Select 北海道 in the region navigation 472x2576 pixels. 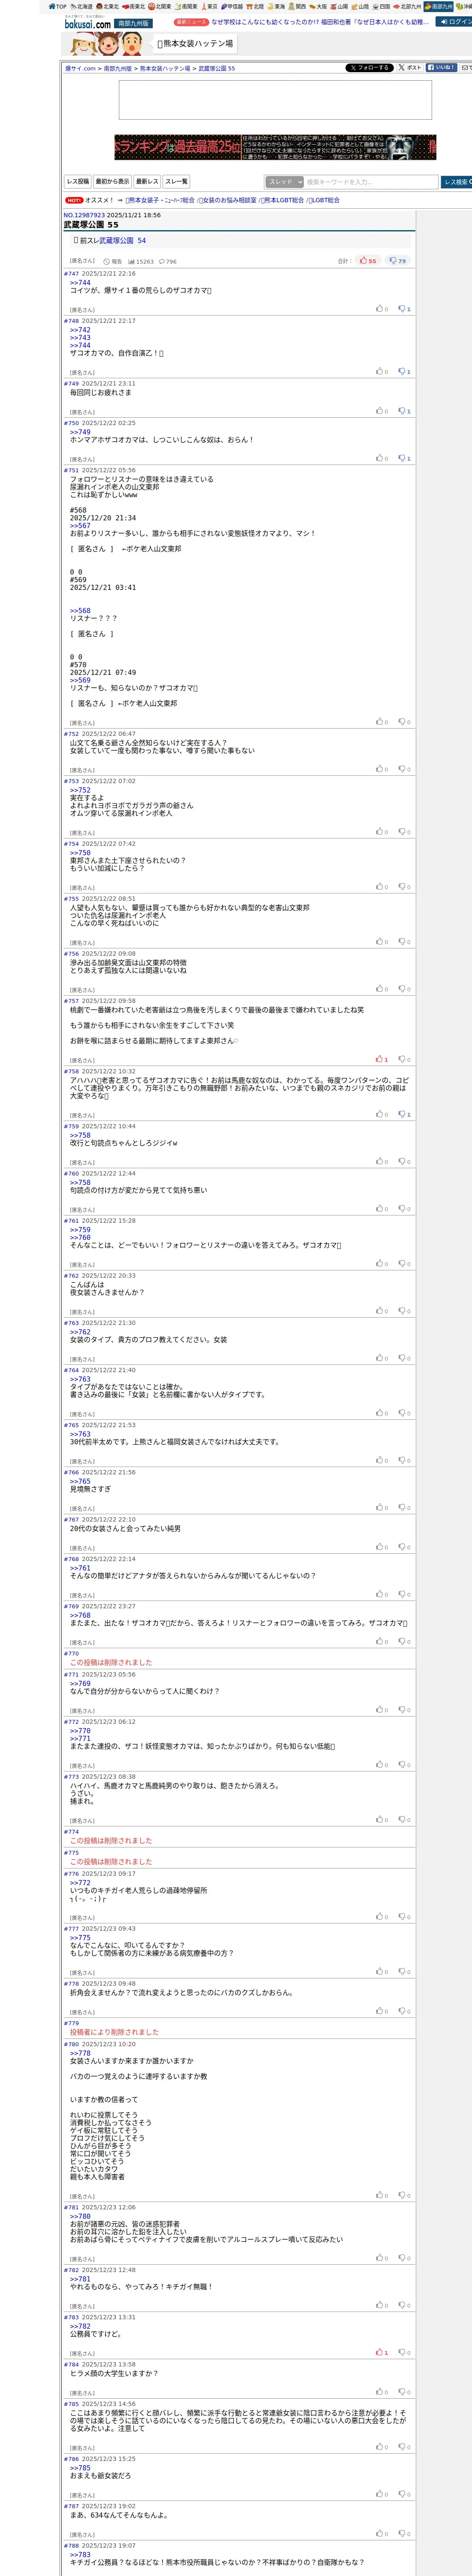coord(81,6)
